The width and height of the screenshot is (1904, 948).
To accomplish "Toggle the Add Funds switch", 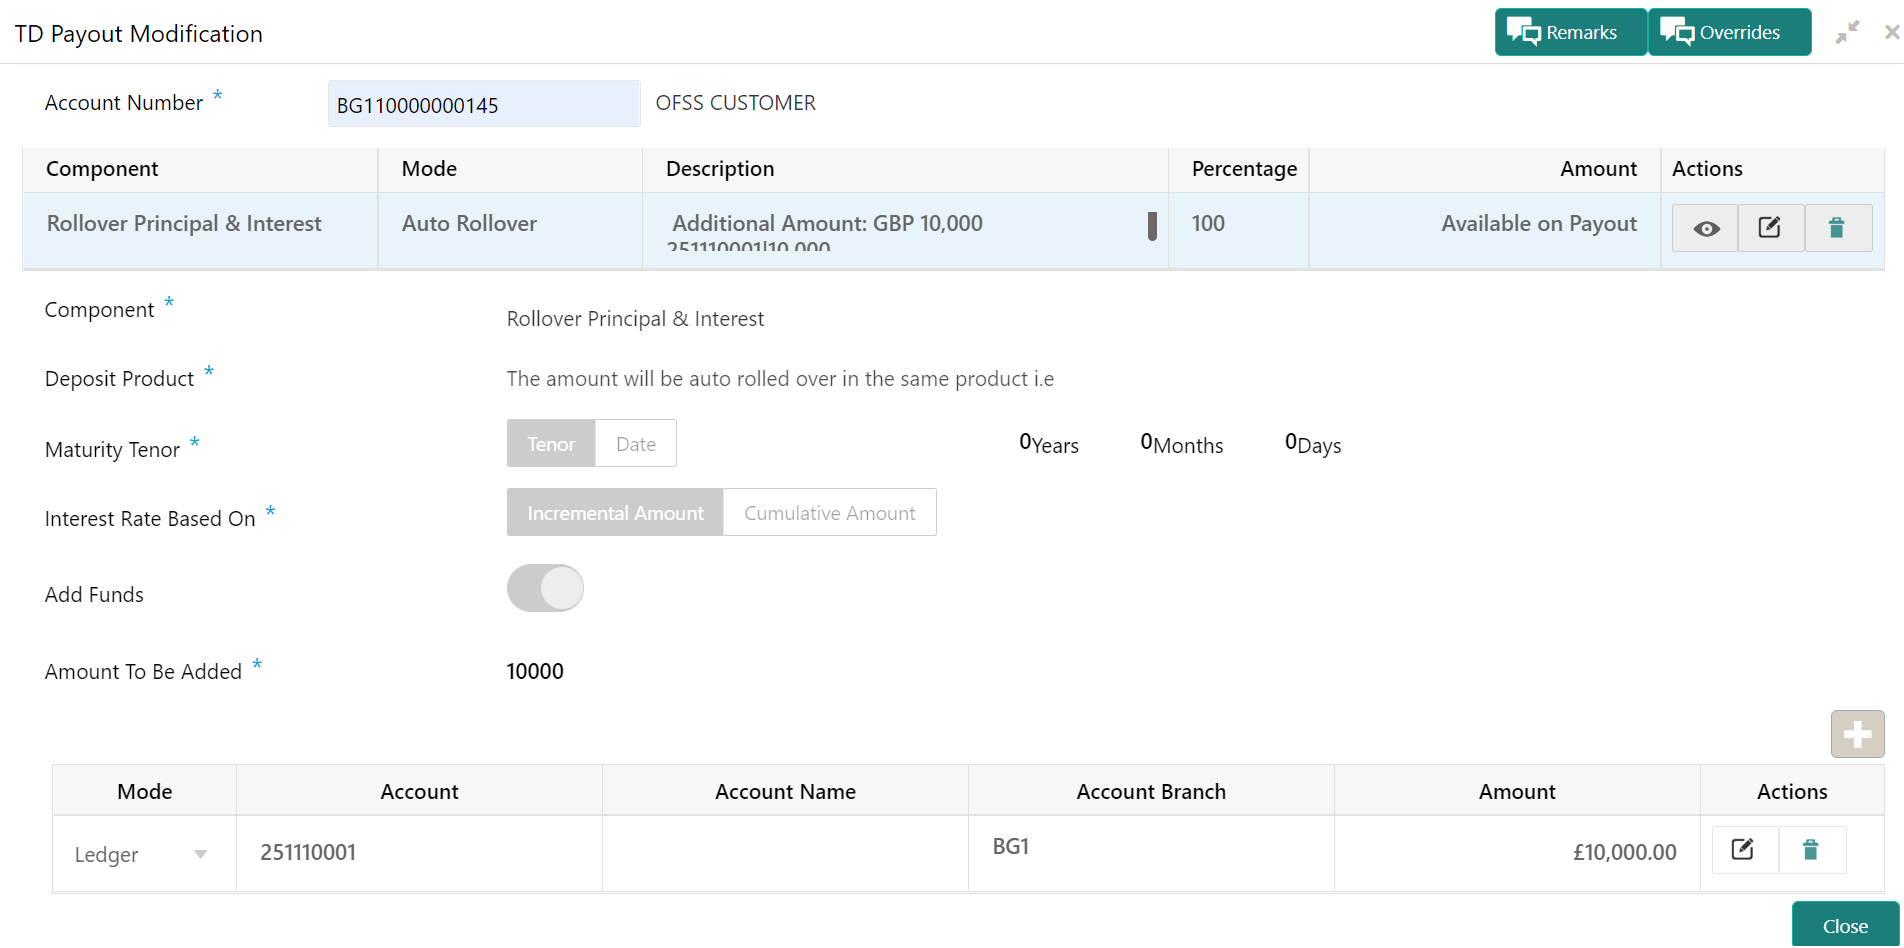I will (x=545, y=588).
